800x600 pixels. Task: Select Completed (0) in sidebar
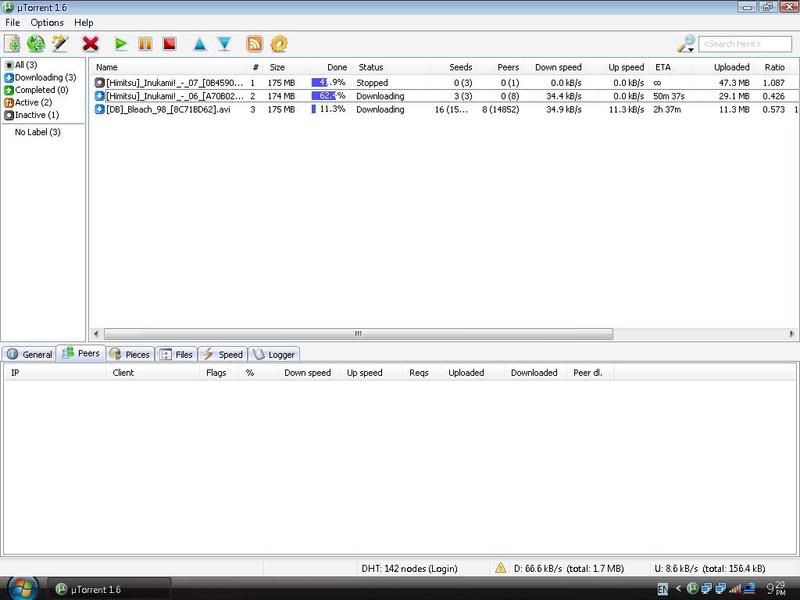36,90
